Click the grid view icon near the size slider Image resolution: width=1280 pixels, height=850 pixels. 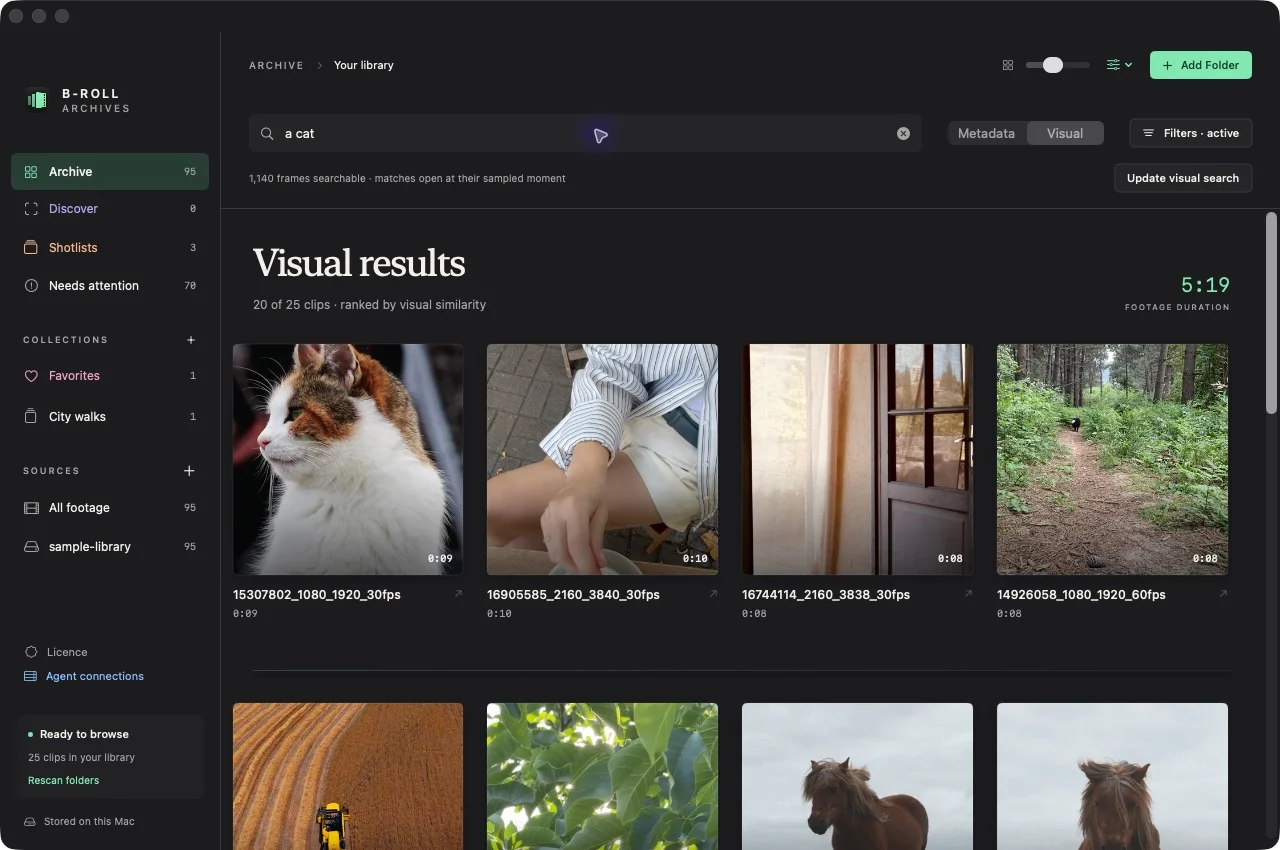[x=1008, y=65]
